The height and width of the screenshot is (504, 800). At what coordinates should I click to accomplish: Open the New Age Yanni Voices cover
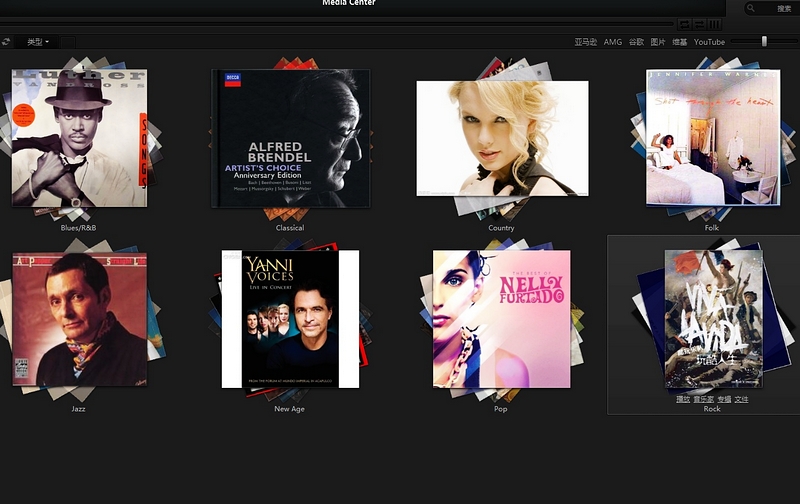coord(290,319)
